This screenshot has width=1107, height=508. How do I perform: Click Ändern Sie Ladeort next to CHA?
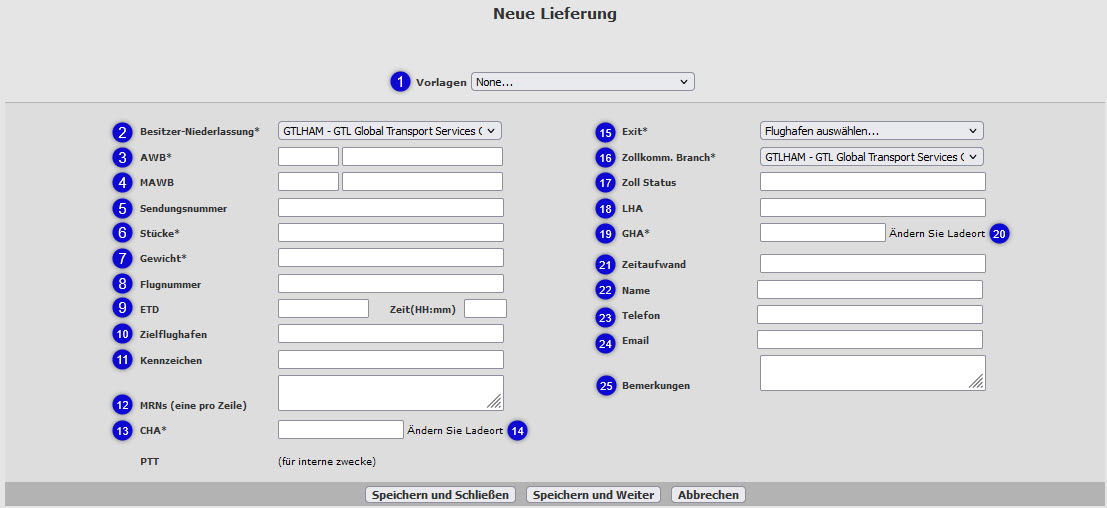[455, 430]
